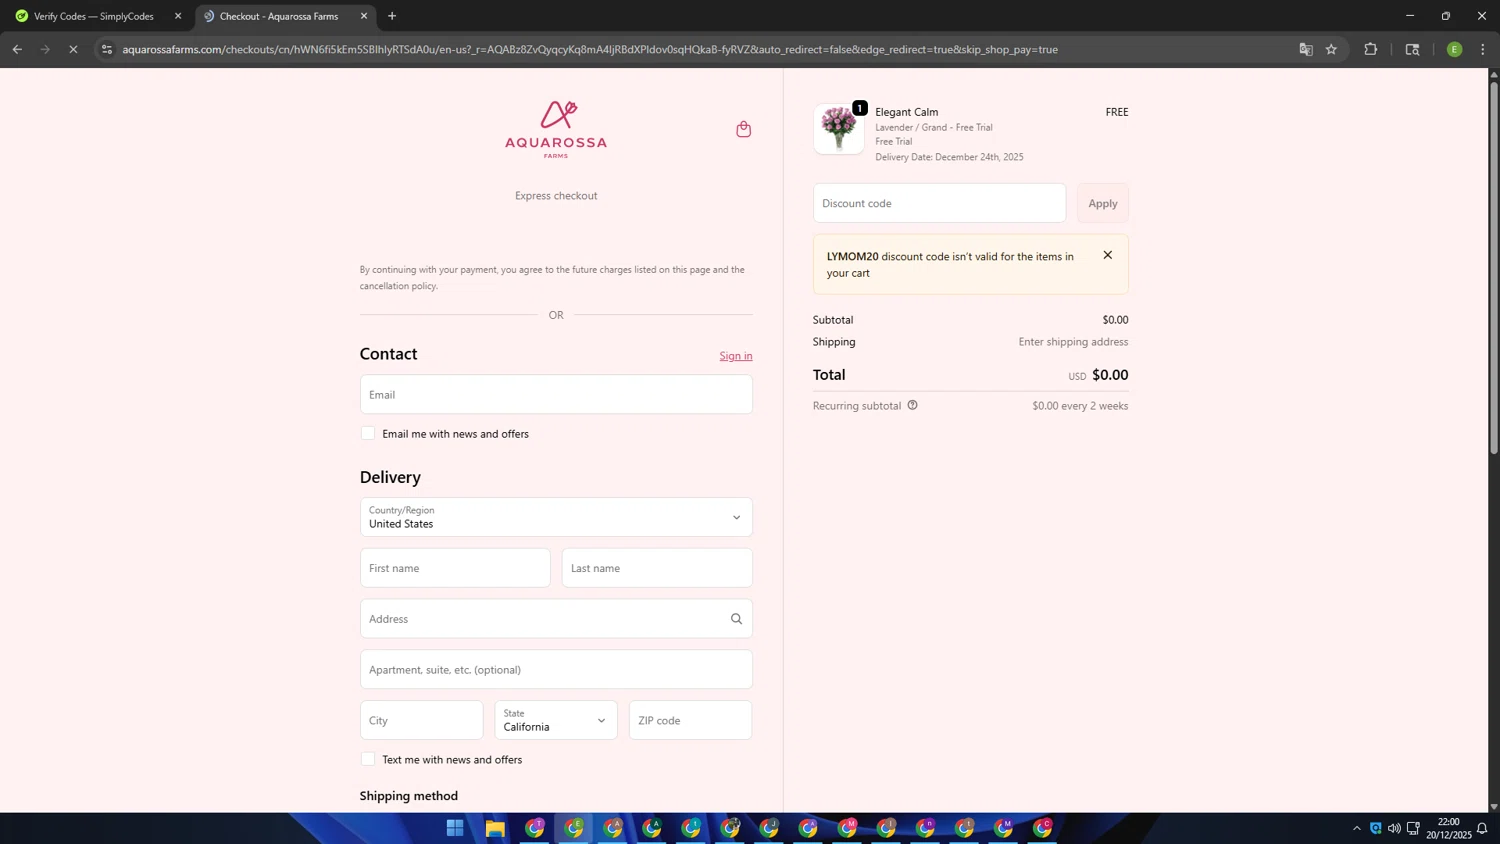Focus the City input field

pyautogui.click(x=421, y=720)
